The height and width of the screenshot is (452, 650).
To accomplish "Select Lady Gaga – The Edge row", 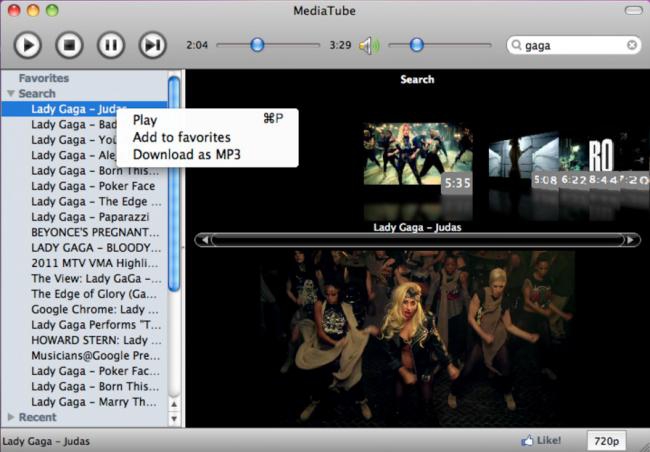I will (84, 201).
